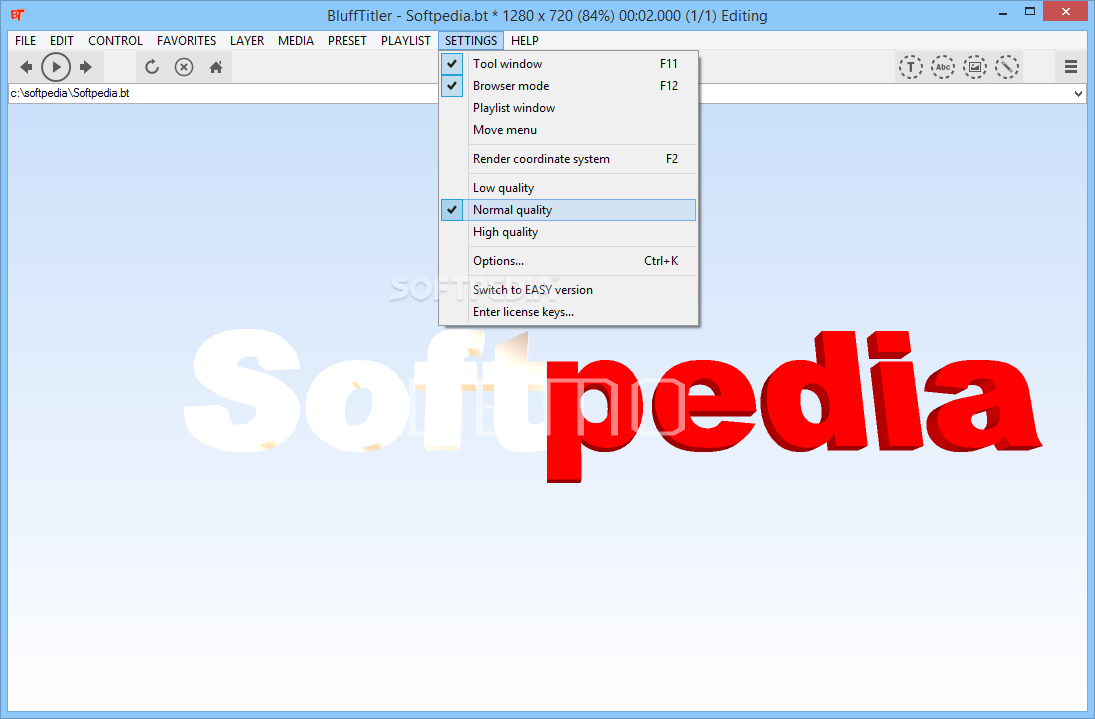
Task: Uncheck Browser mode
Action: 568,86
